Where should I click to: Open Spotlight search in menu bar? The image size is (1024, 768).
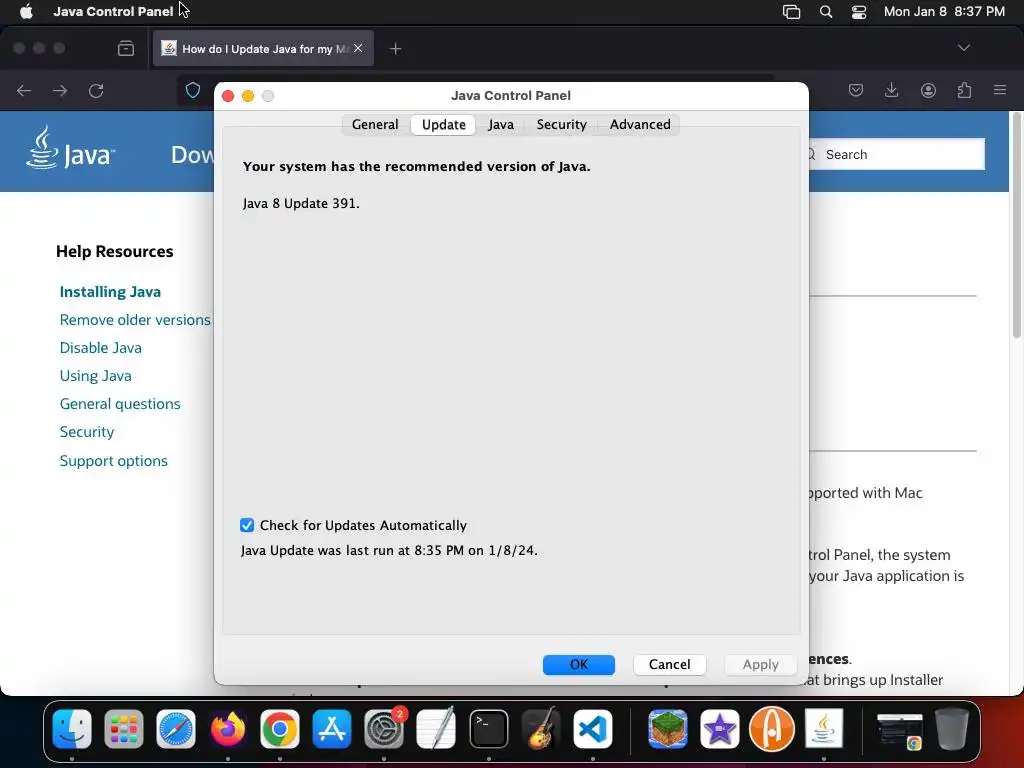(x=826, y=11)
